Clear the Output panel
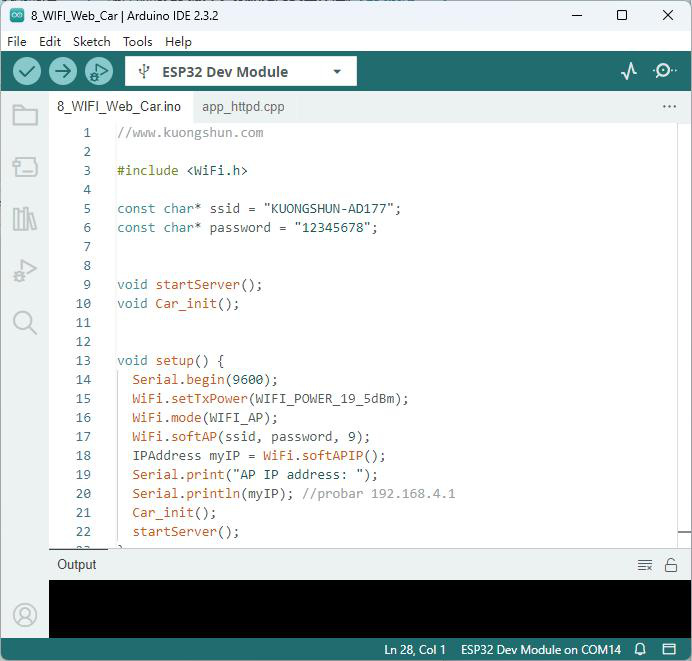Viewport: 692px width, 661px height. click(645, 565)
